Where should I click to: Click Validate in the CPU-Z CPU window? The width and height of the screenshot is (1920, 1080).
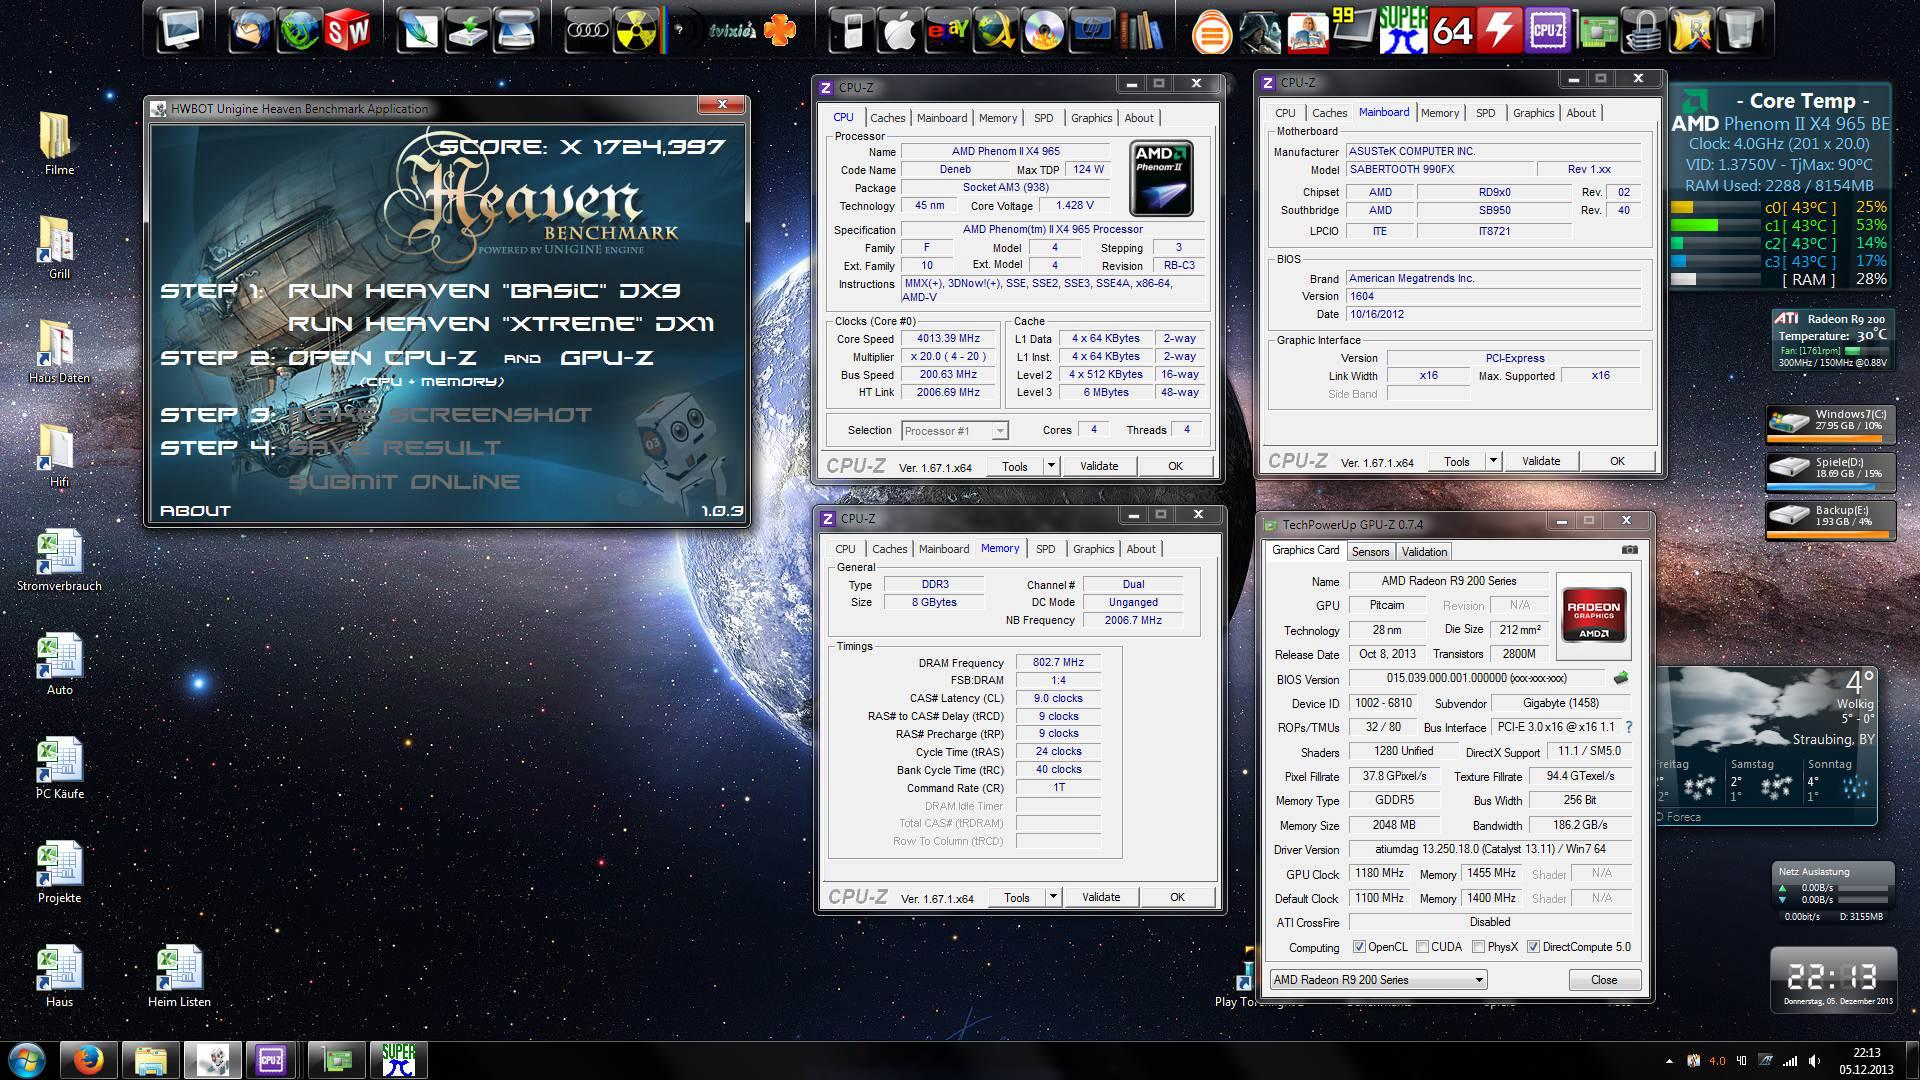coord(1099,466)
